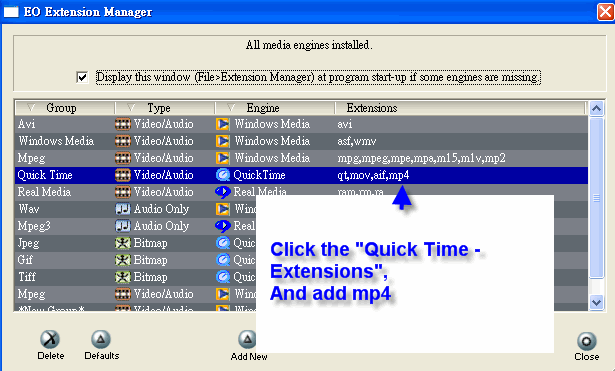Click the round Close button
The height and width of the screenshot is (371, 615).
tap(586, 341)
